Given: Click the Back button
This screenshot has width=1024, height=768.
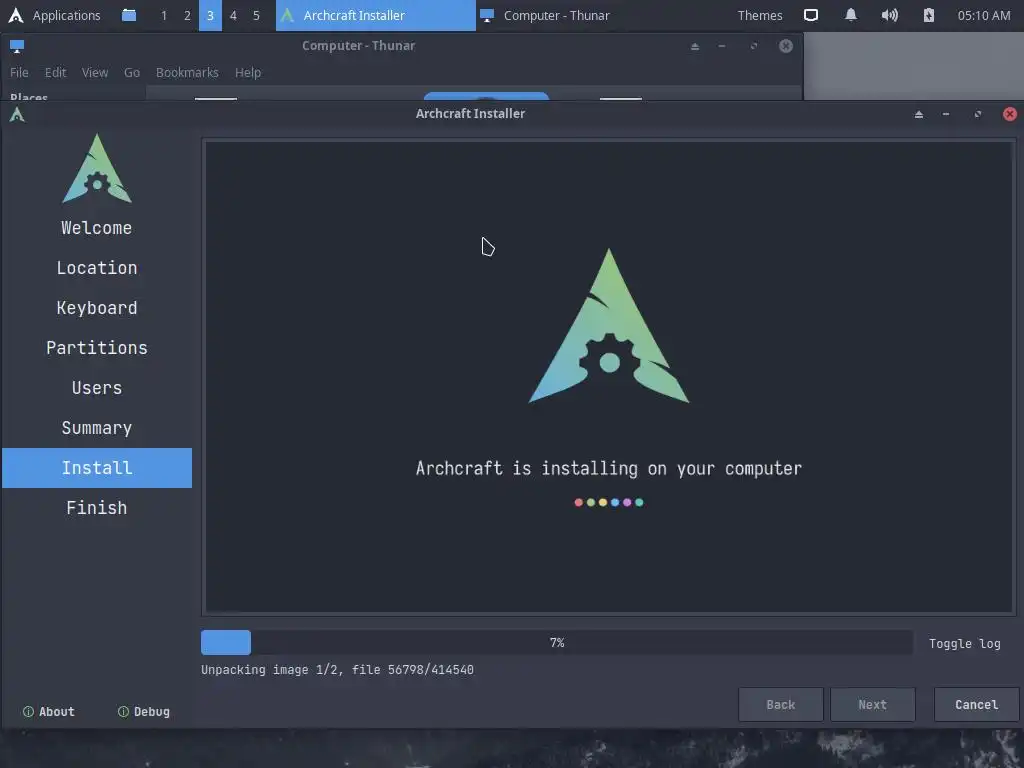Looking at the screenshot, I should tap(780, 705).
